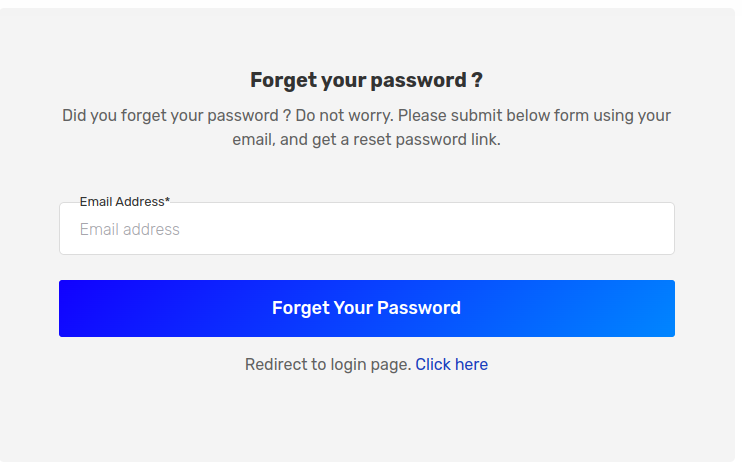
Task: Click empty area inside the email text box
Action: tap(426, 229)
